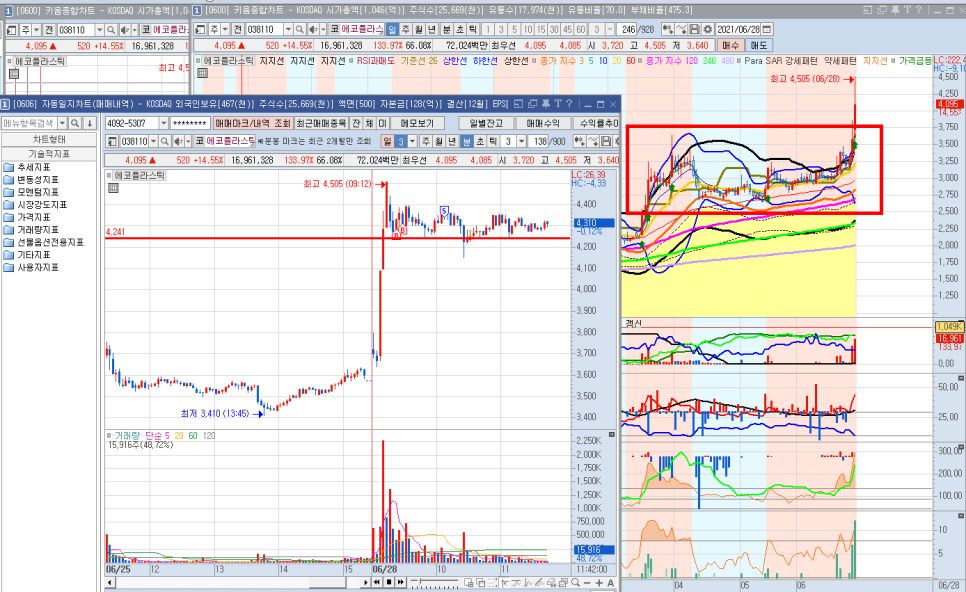
Task: Stop chart playback button
Action: tap(389, 582)
